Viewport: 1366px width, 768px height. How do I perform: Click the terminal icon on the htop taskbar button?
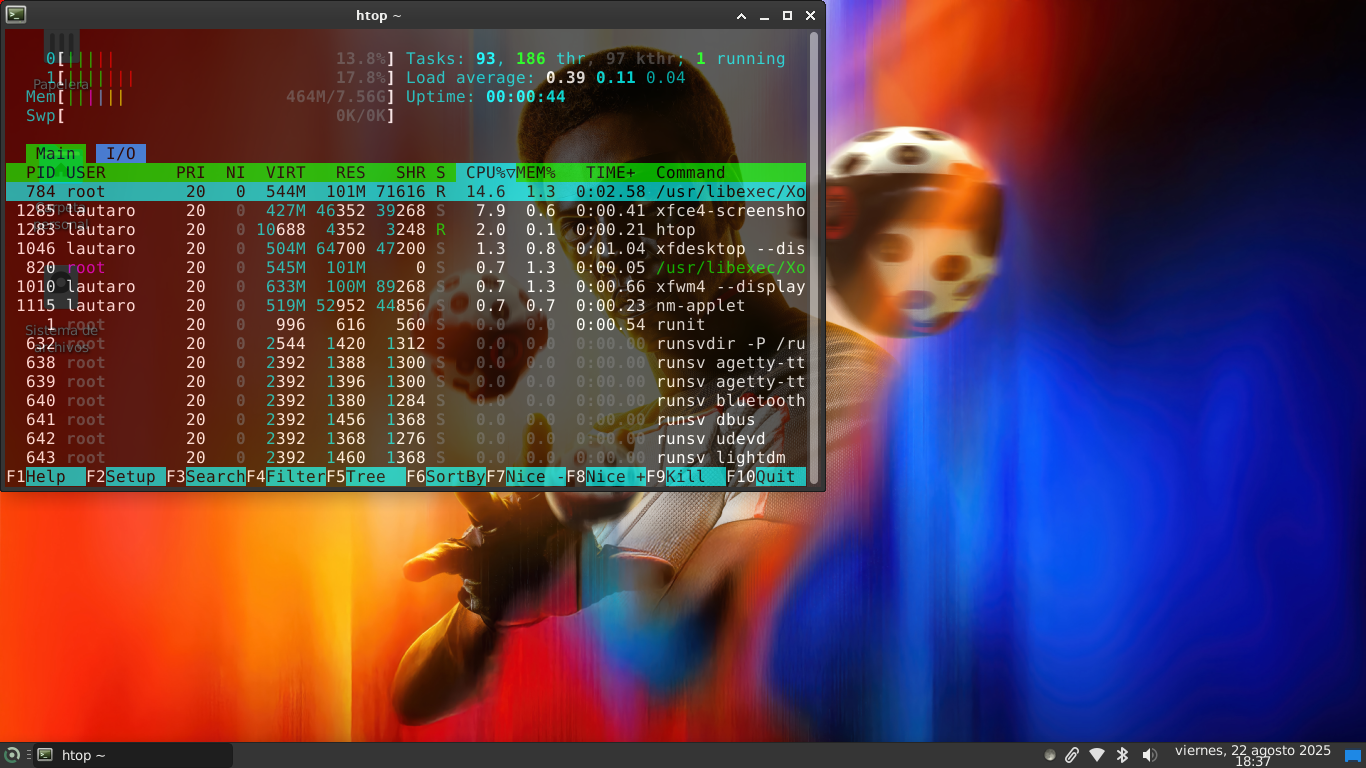45,755
